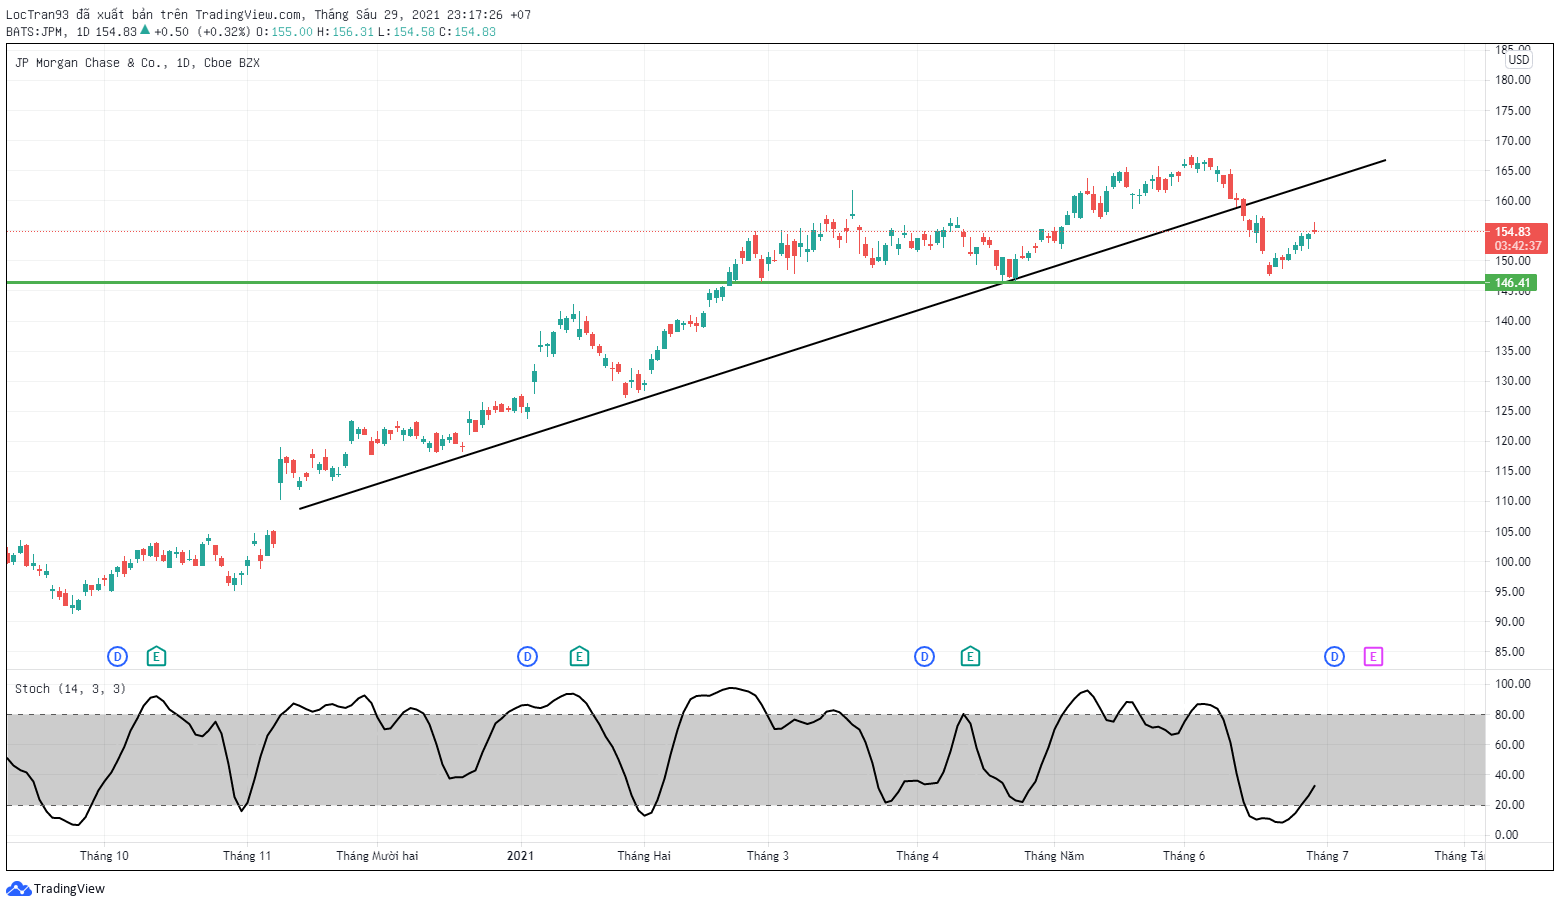Click the 20.00 value on the Stoch scale
1560x907 pixels.
pos(1510,805)
